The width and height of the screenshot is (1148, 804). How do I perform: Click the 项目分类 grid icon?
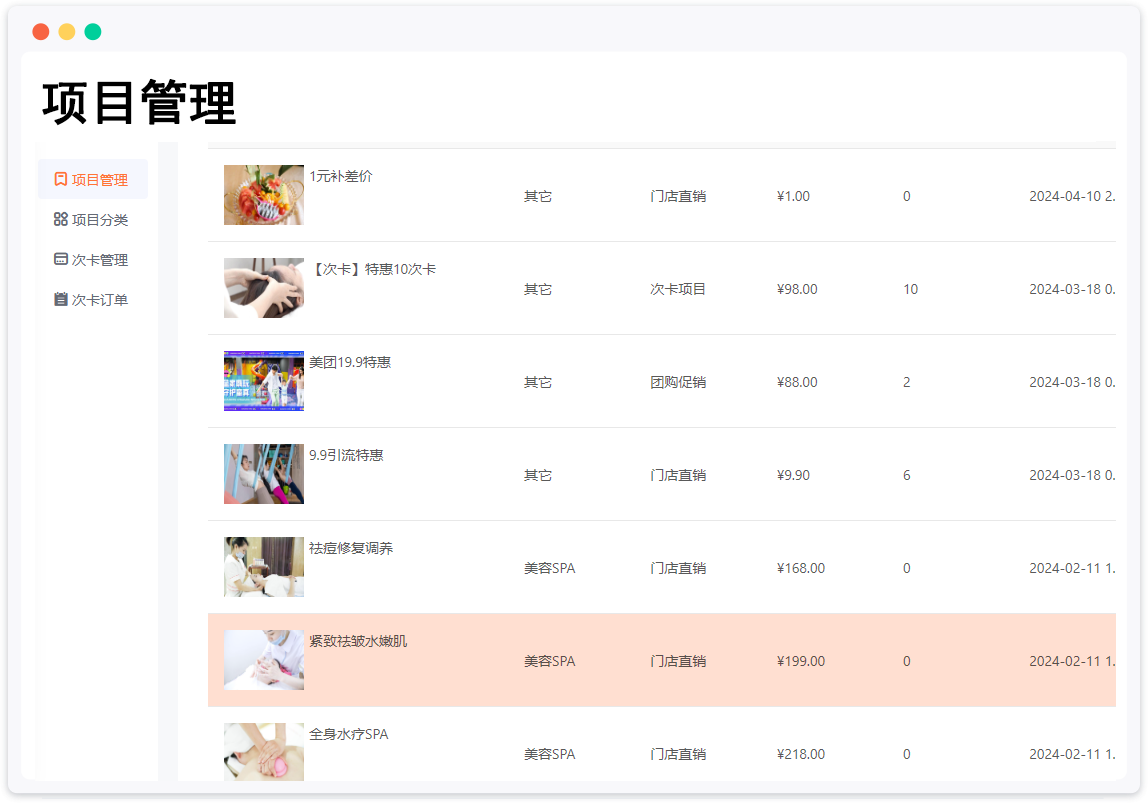pos(61,220)
